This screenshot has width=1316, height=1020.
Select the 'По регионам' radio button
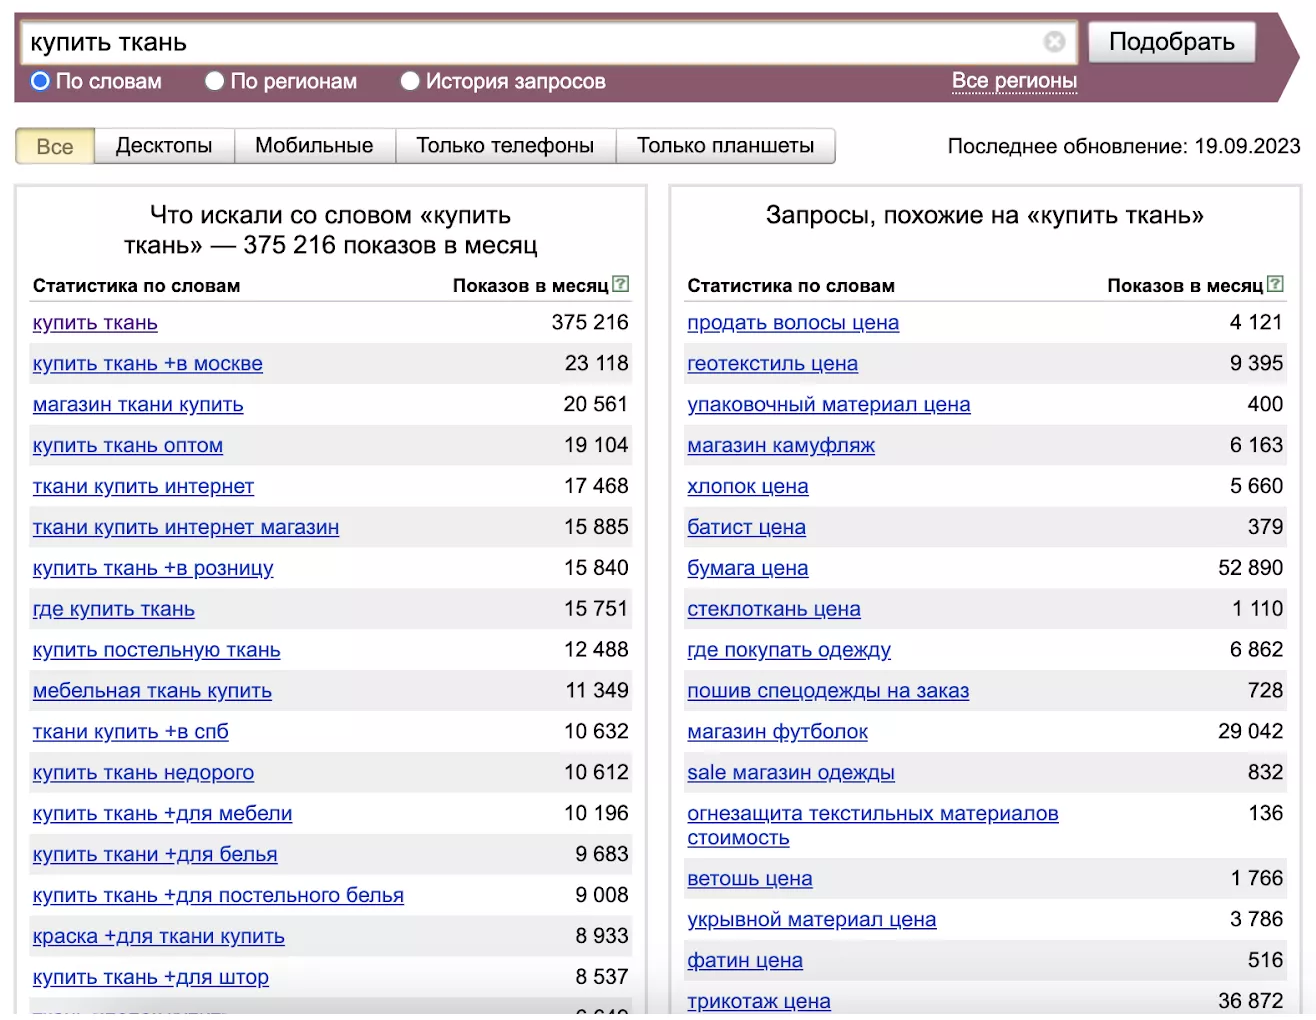coord(215,81)
